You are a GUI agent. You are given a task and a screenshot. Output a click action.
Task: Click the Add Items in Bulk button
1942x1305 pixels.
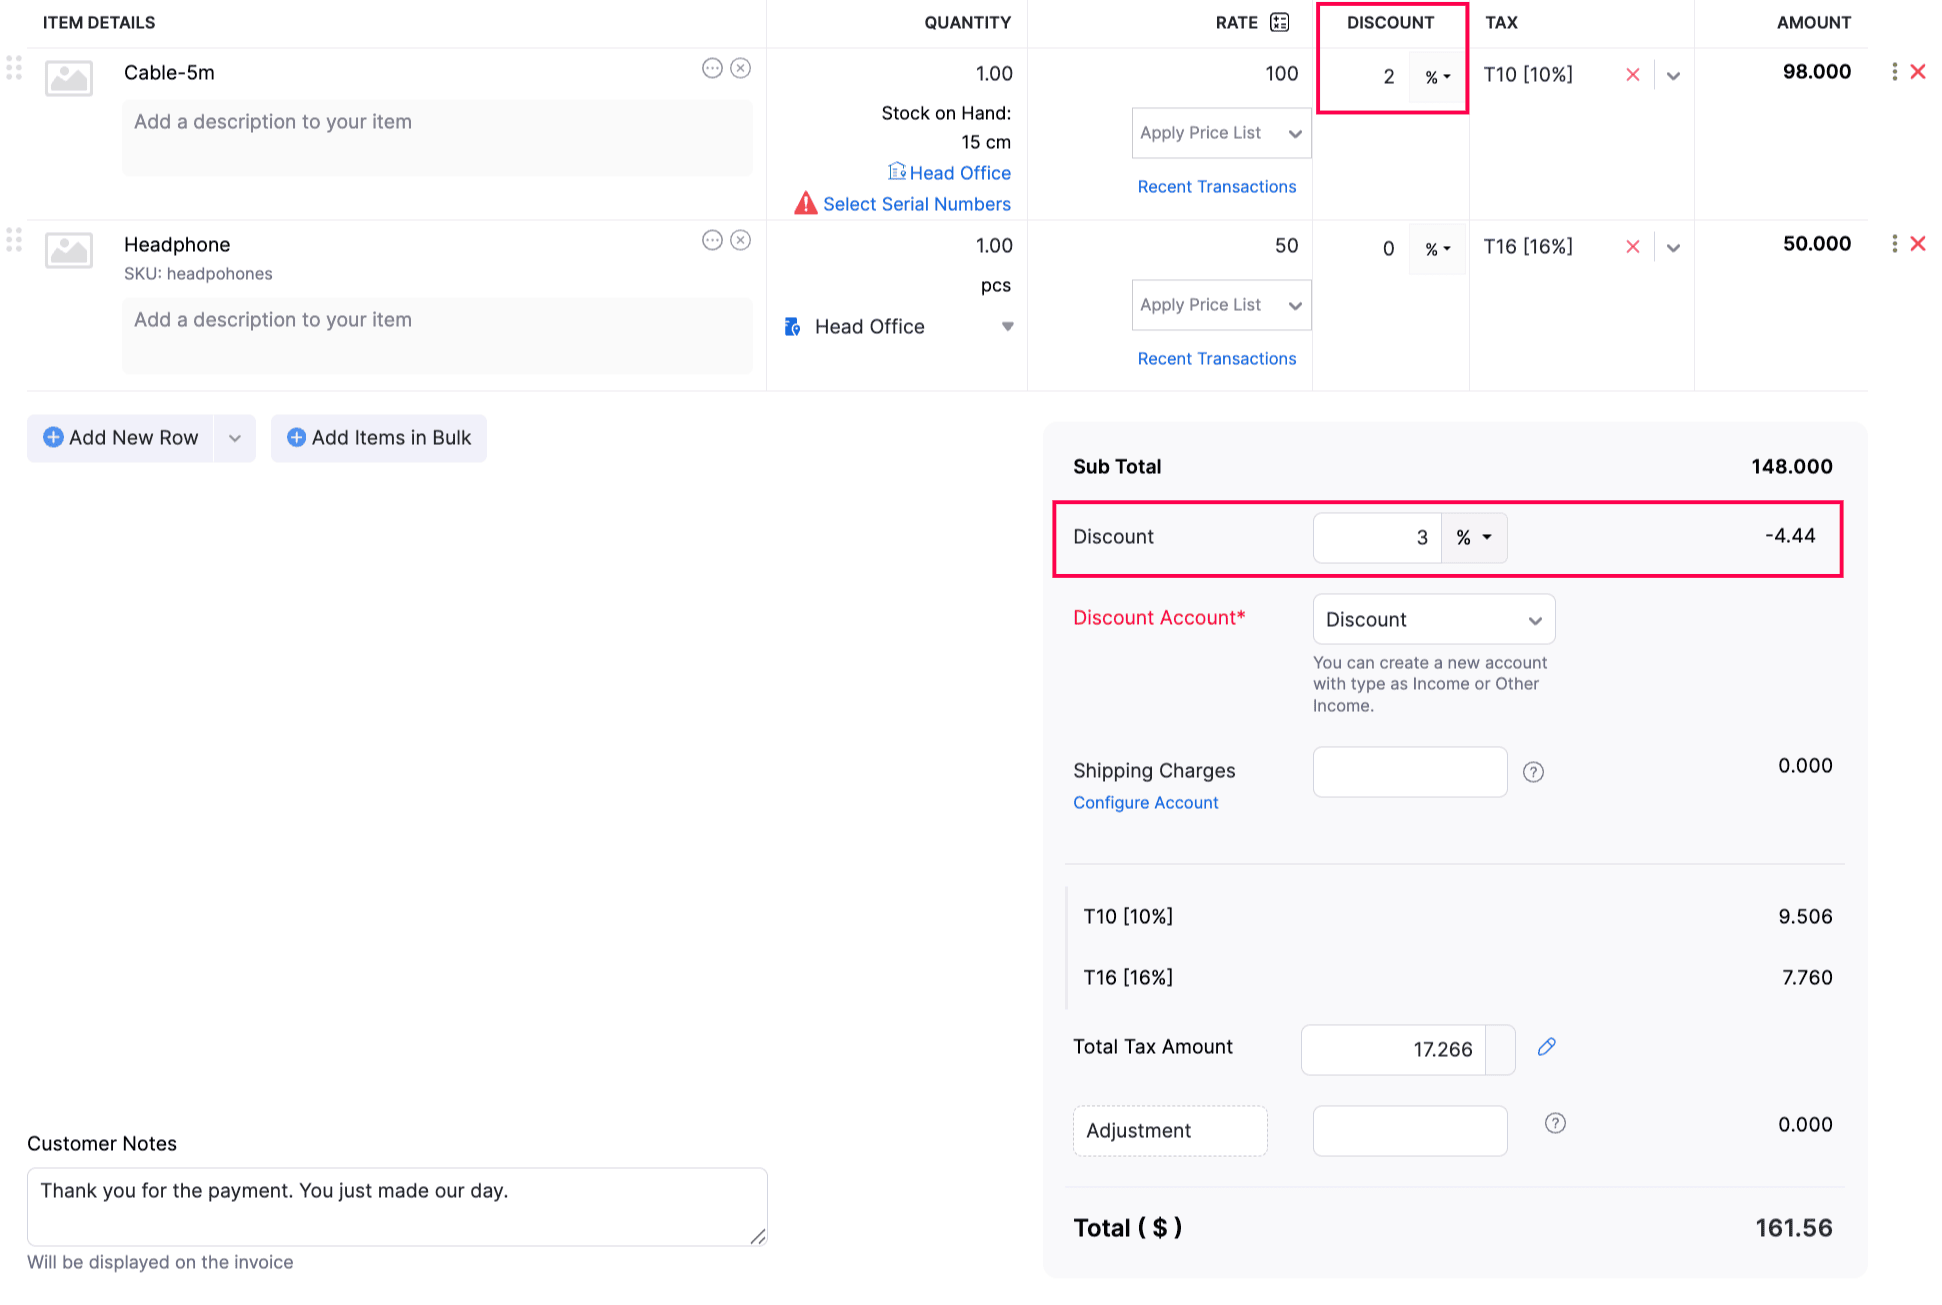point(378,438)
